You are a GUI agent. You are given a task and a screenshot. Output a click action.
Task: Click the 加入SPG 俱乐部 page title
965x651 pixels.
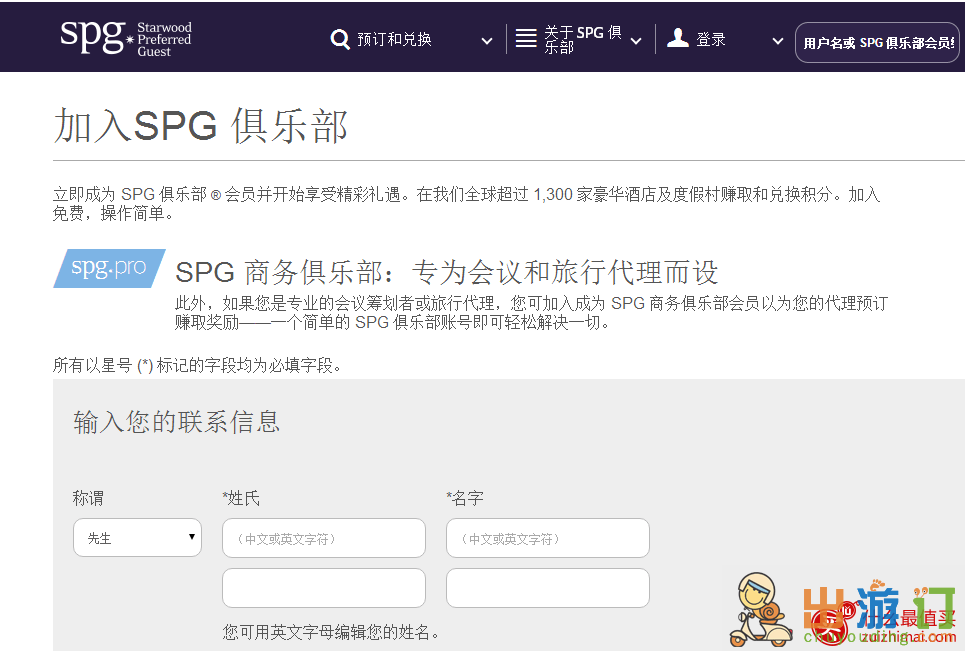pos(201,126)
